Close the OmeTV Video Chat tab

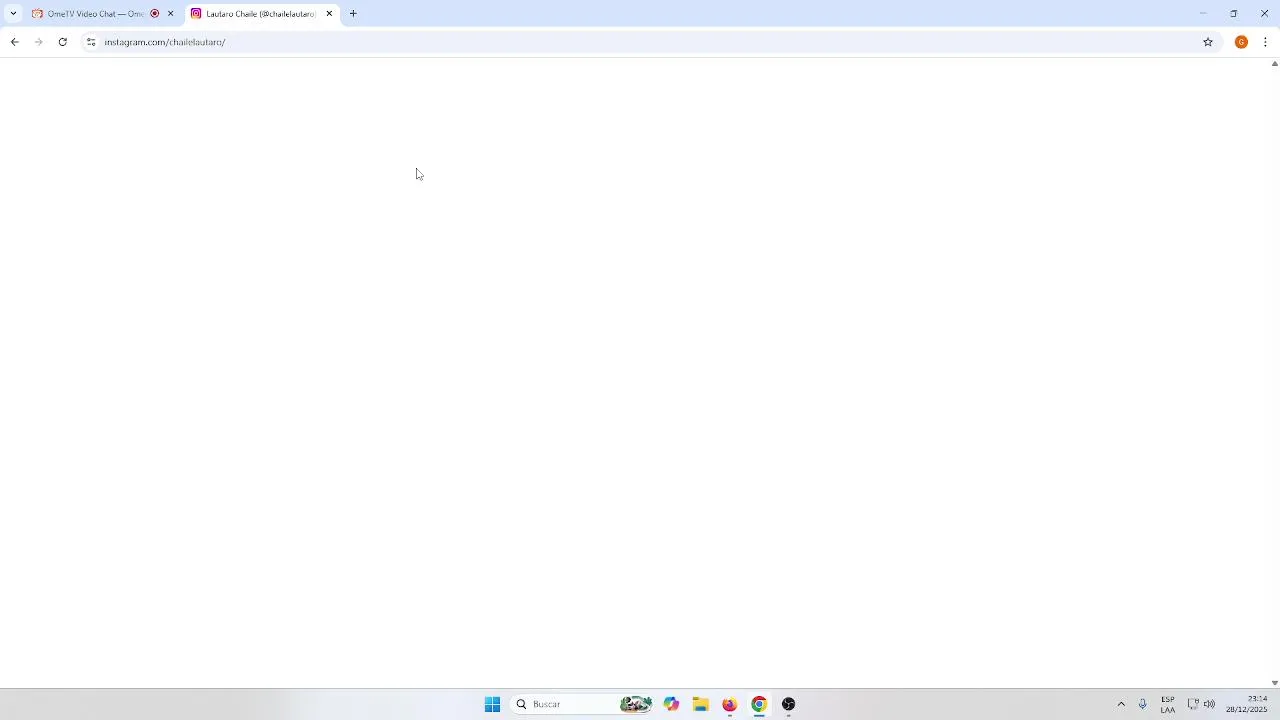point(171,14)
